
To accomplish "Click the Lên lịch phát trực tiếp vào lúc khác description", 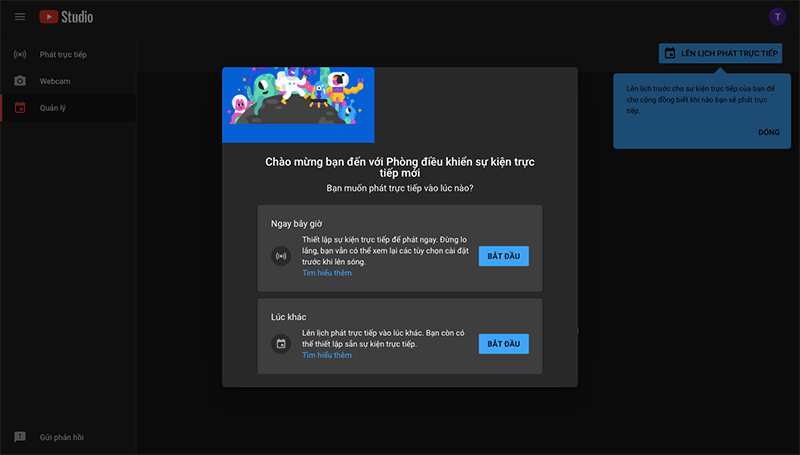I will [x=383, y=338].
